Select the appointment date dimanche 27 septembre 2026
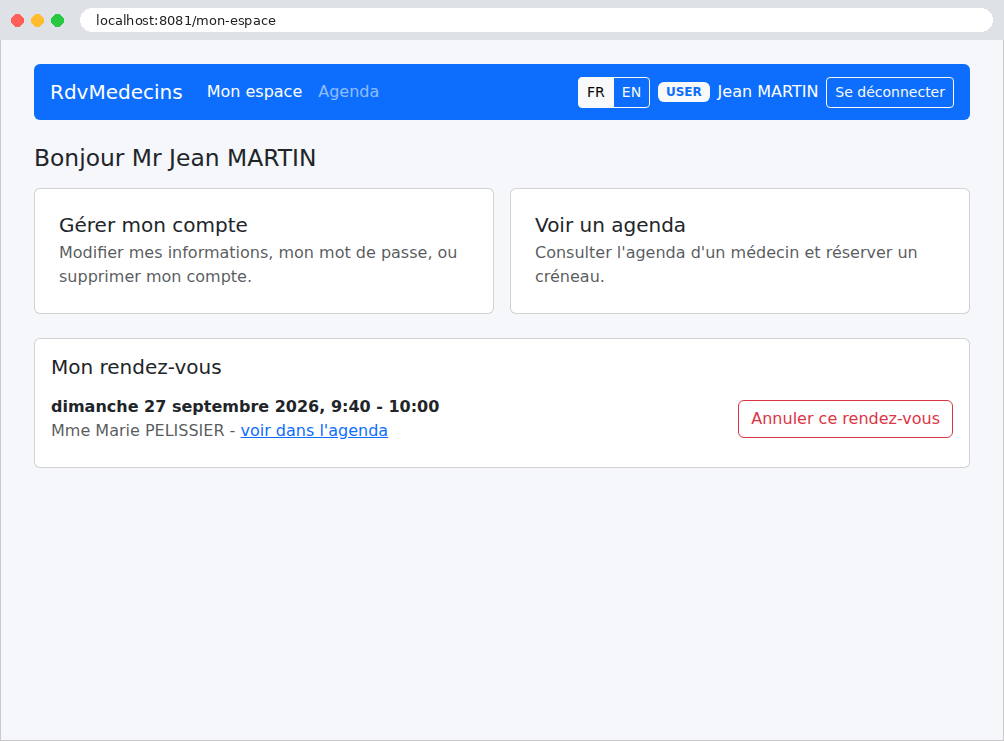 click(188, 406)
